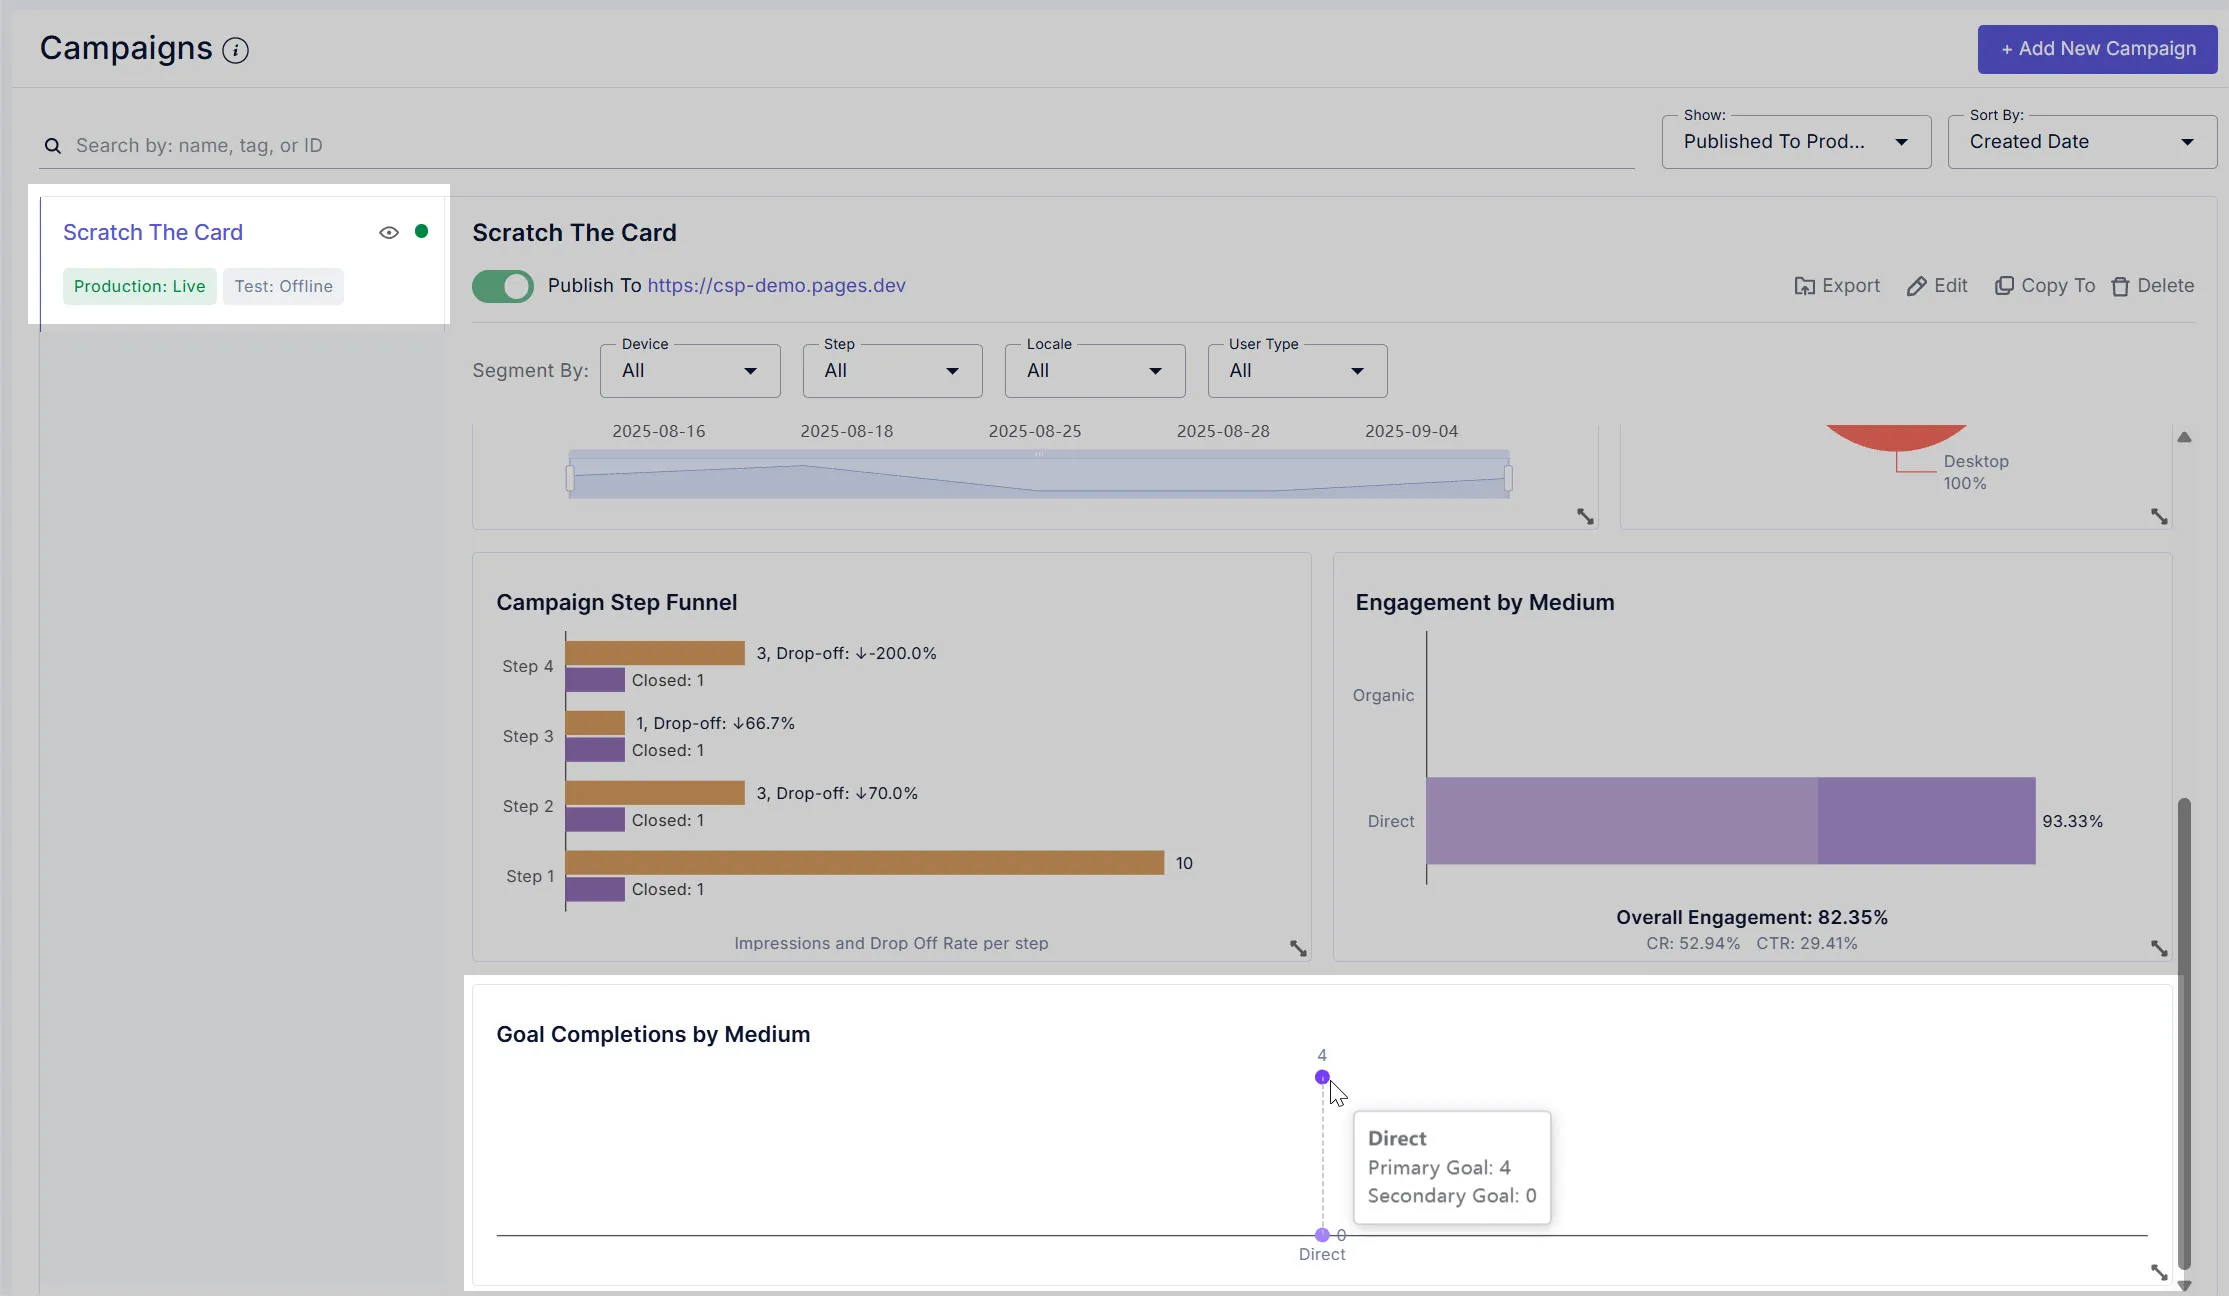Expand the Engagement by Medium chart

pyautogui.click(x=2159, y=948)
